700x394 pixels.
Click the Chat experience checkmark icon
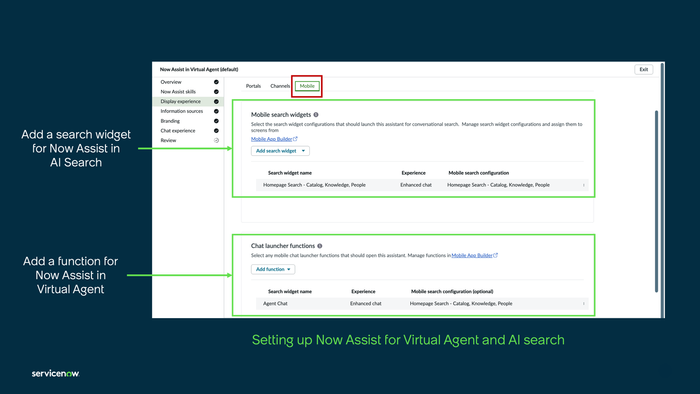pyautogui.click(x=216, y=131)
